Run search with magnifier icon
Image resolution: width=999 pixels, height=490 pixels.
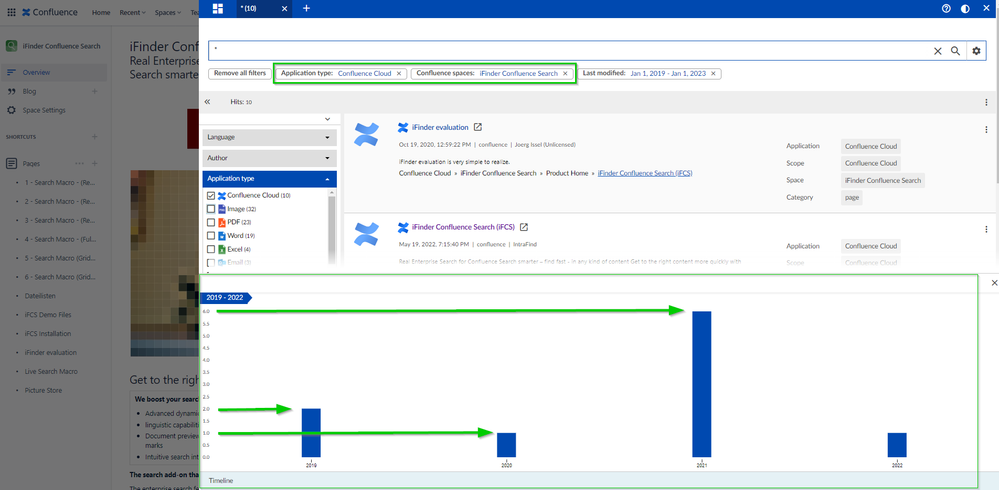(955, 51)
